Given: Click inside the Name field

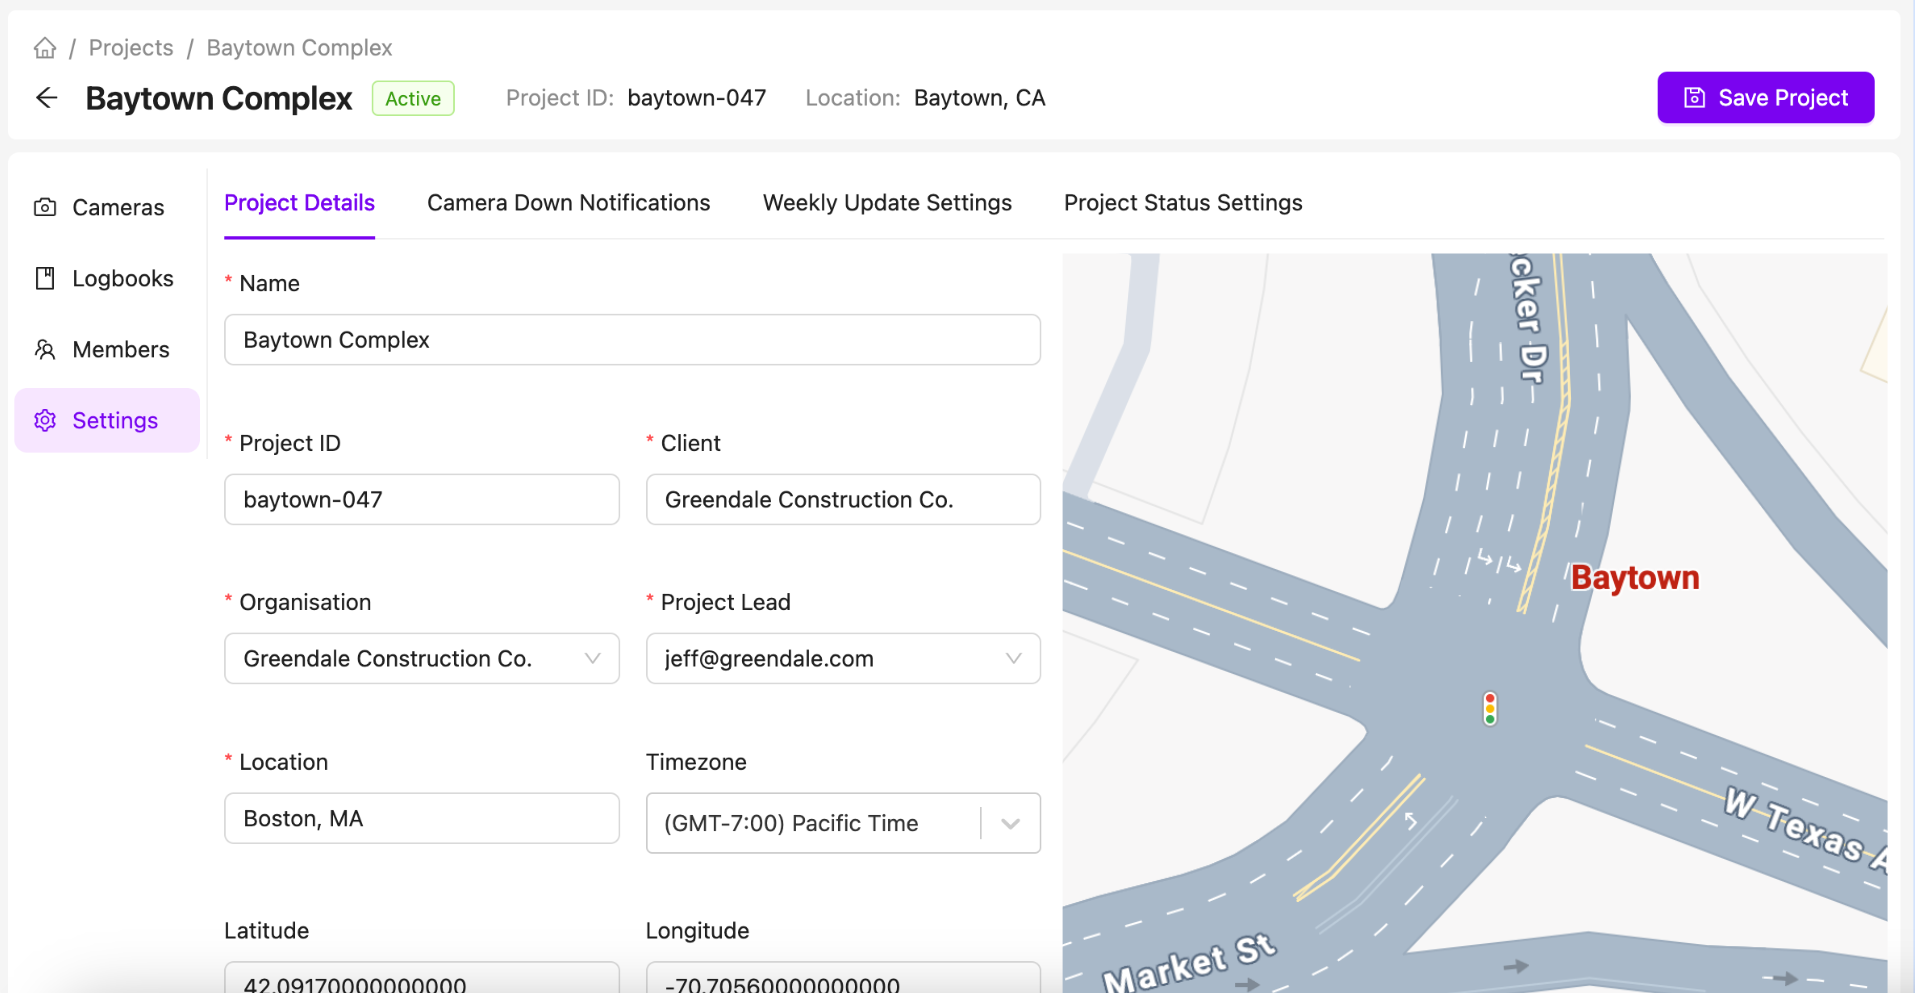Looking at the screenshot, I should click(632, 339).
